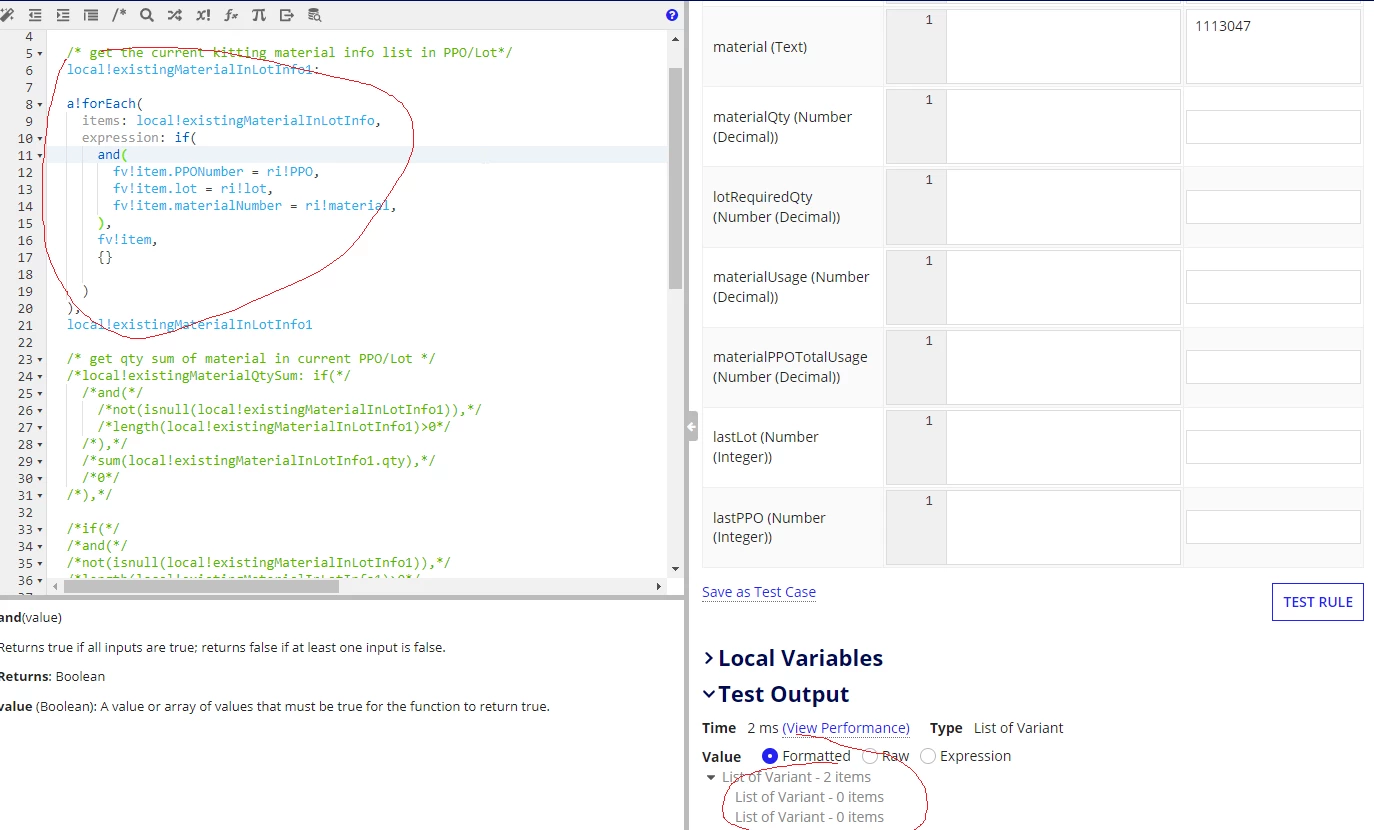The image size is (1374, 830).
Task: Click the material value field containing 1113047
Action: [x=1273, y=47]
